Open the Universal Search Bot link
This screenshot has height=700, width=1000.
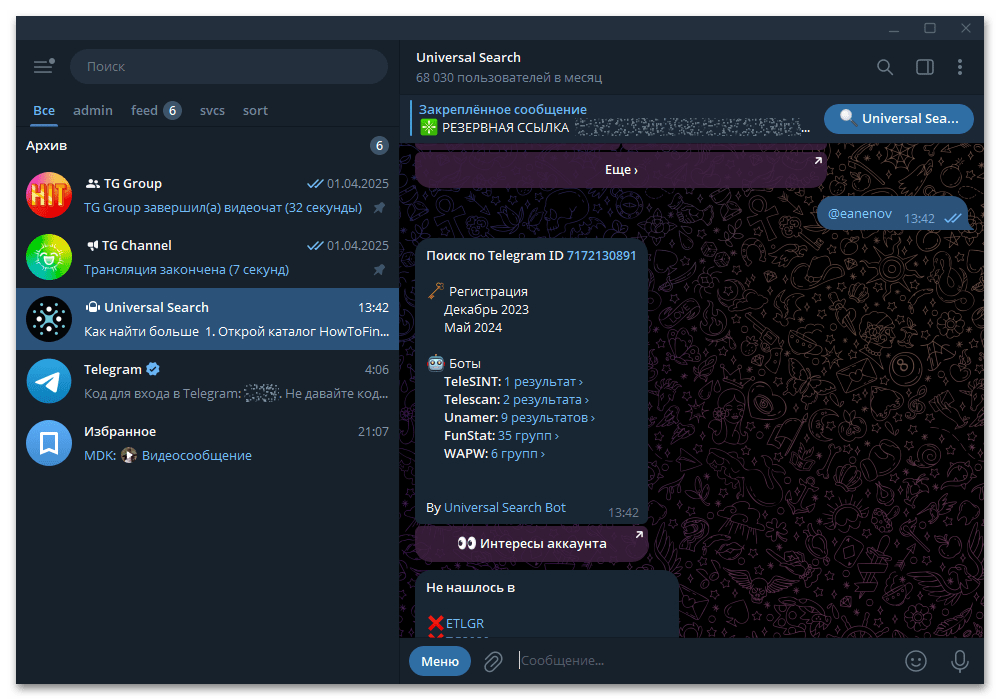(504, 507)
